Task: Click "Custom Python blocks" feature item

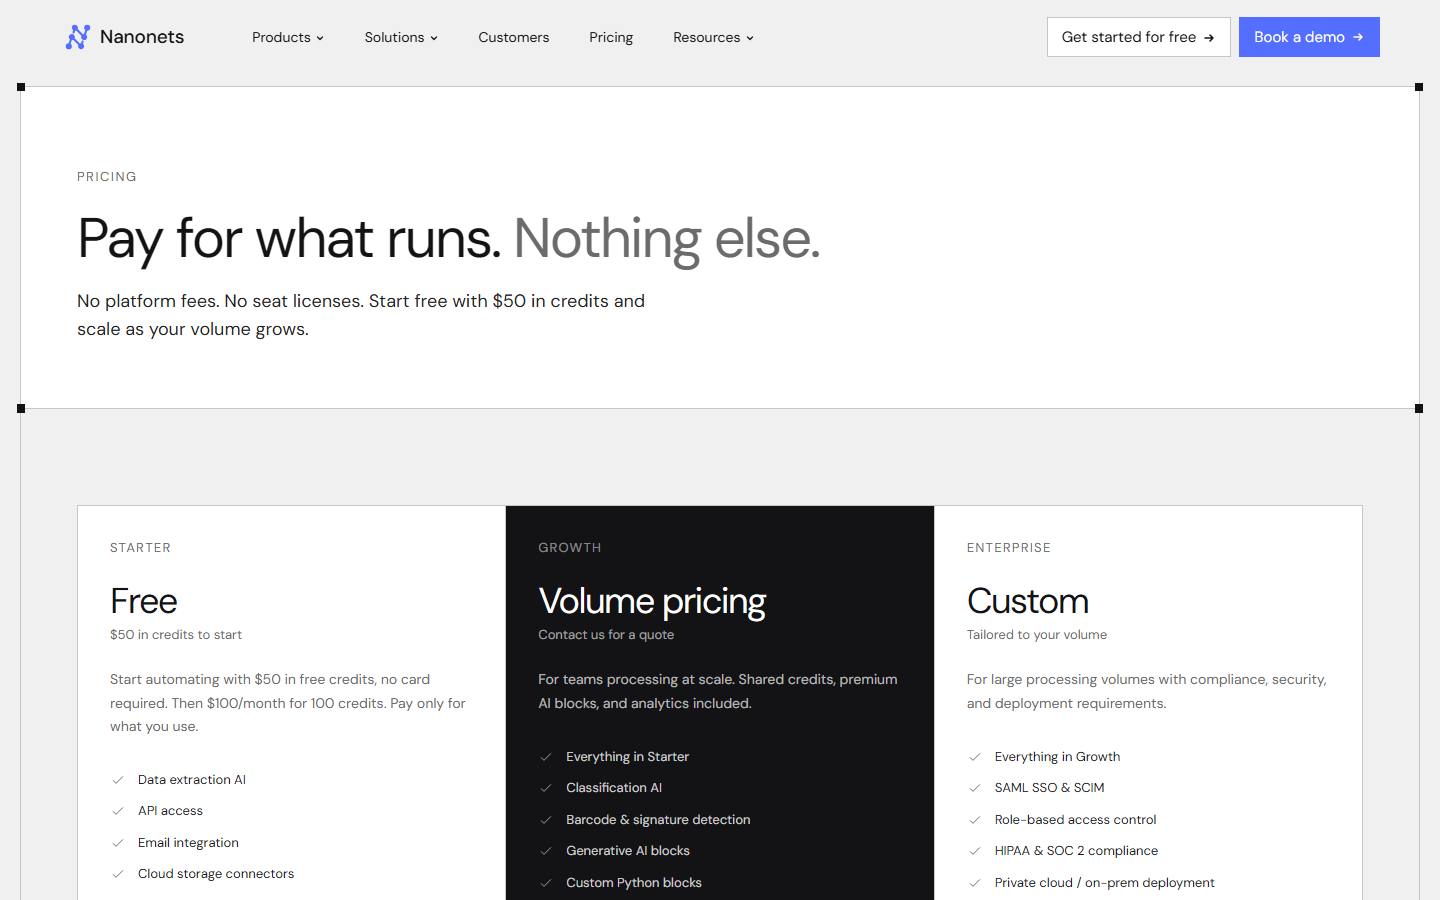Action: coord(634,883)
